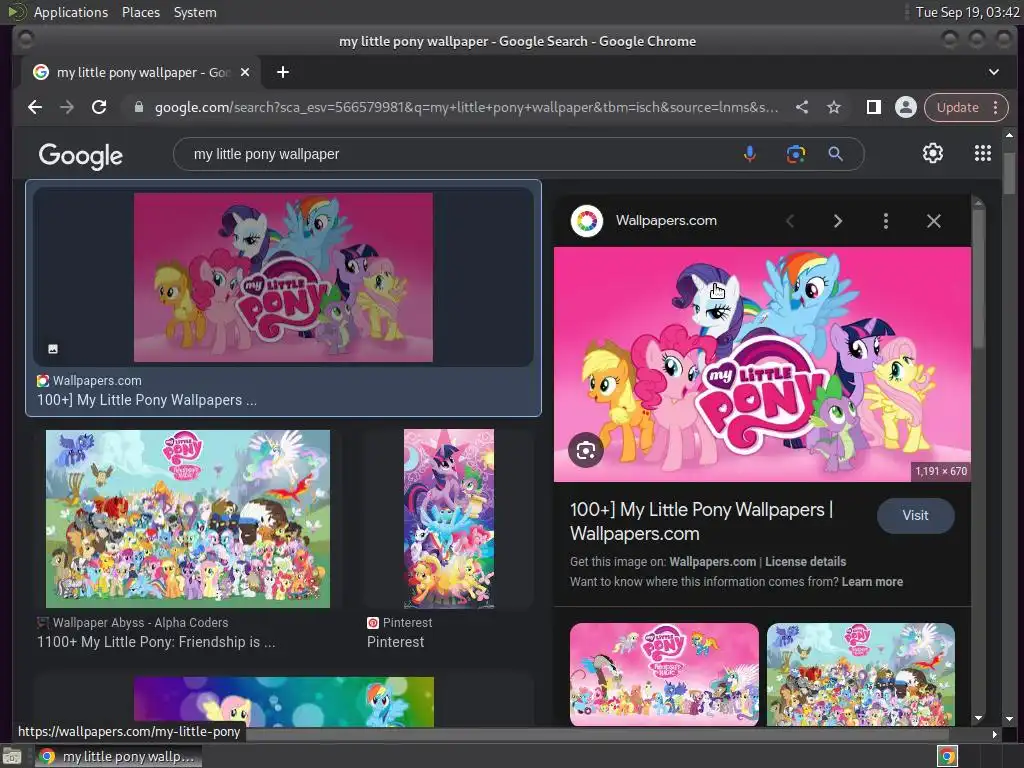Show previous image in preview panel
Screen dimensions: 1024x768
(x=790, y=221)
